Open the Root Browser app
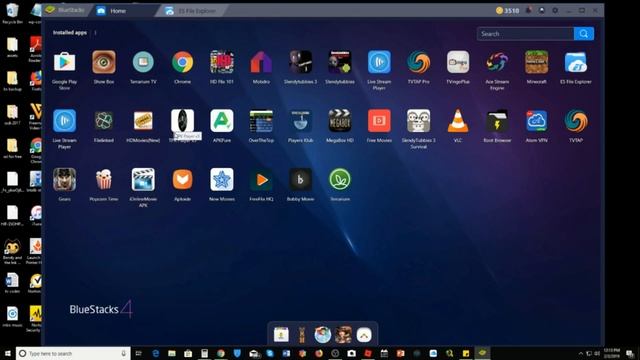Screen dimensions: 640x360 pyautogui.click(x=497, y=121)
